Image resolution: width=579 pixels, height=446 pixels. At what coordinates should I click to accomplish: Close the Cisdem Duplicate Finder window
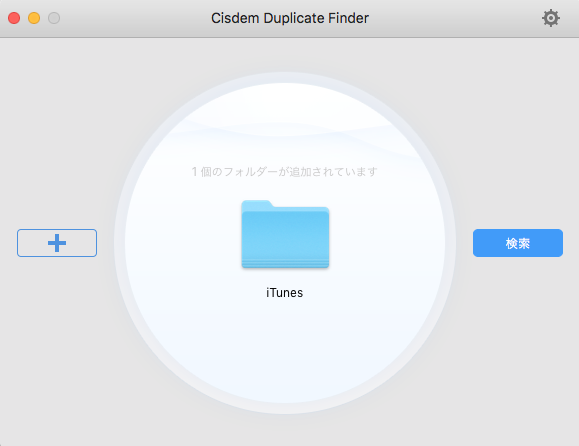click(x=14, y=18)
